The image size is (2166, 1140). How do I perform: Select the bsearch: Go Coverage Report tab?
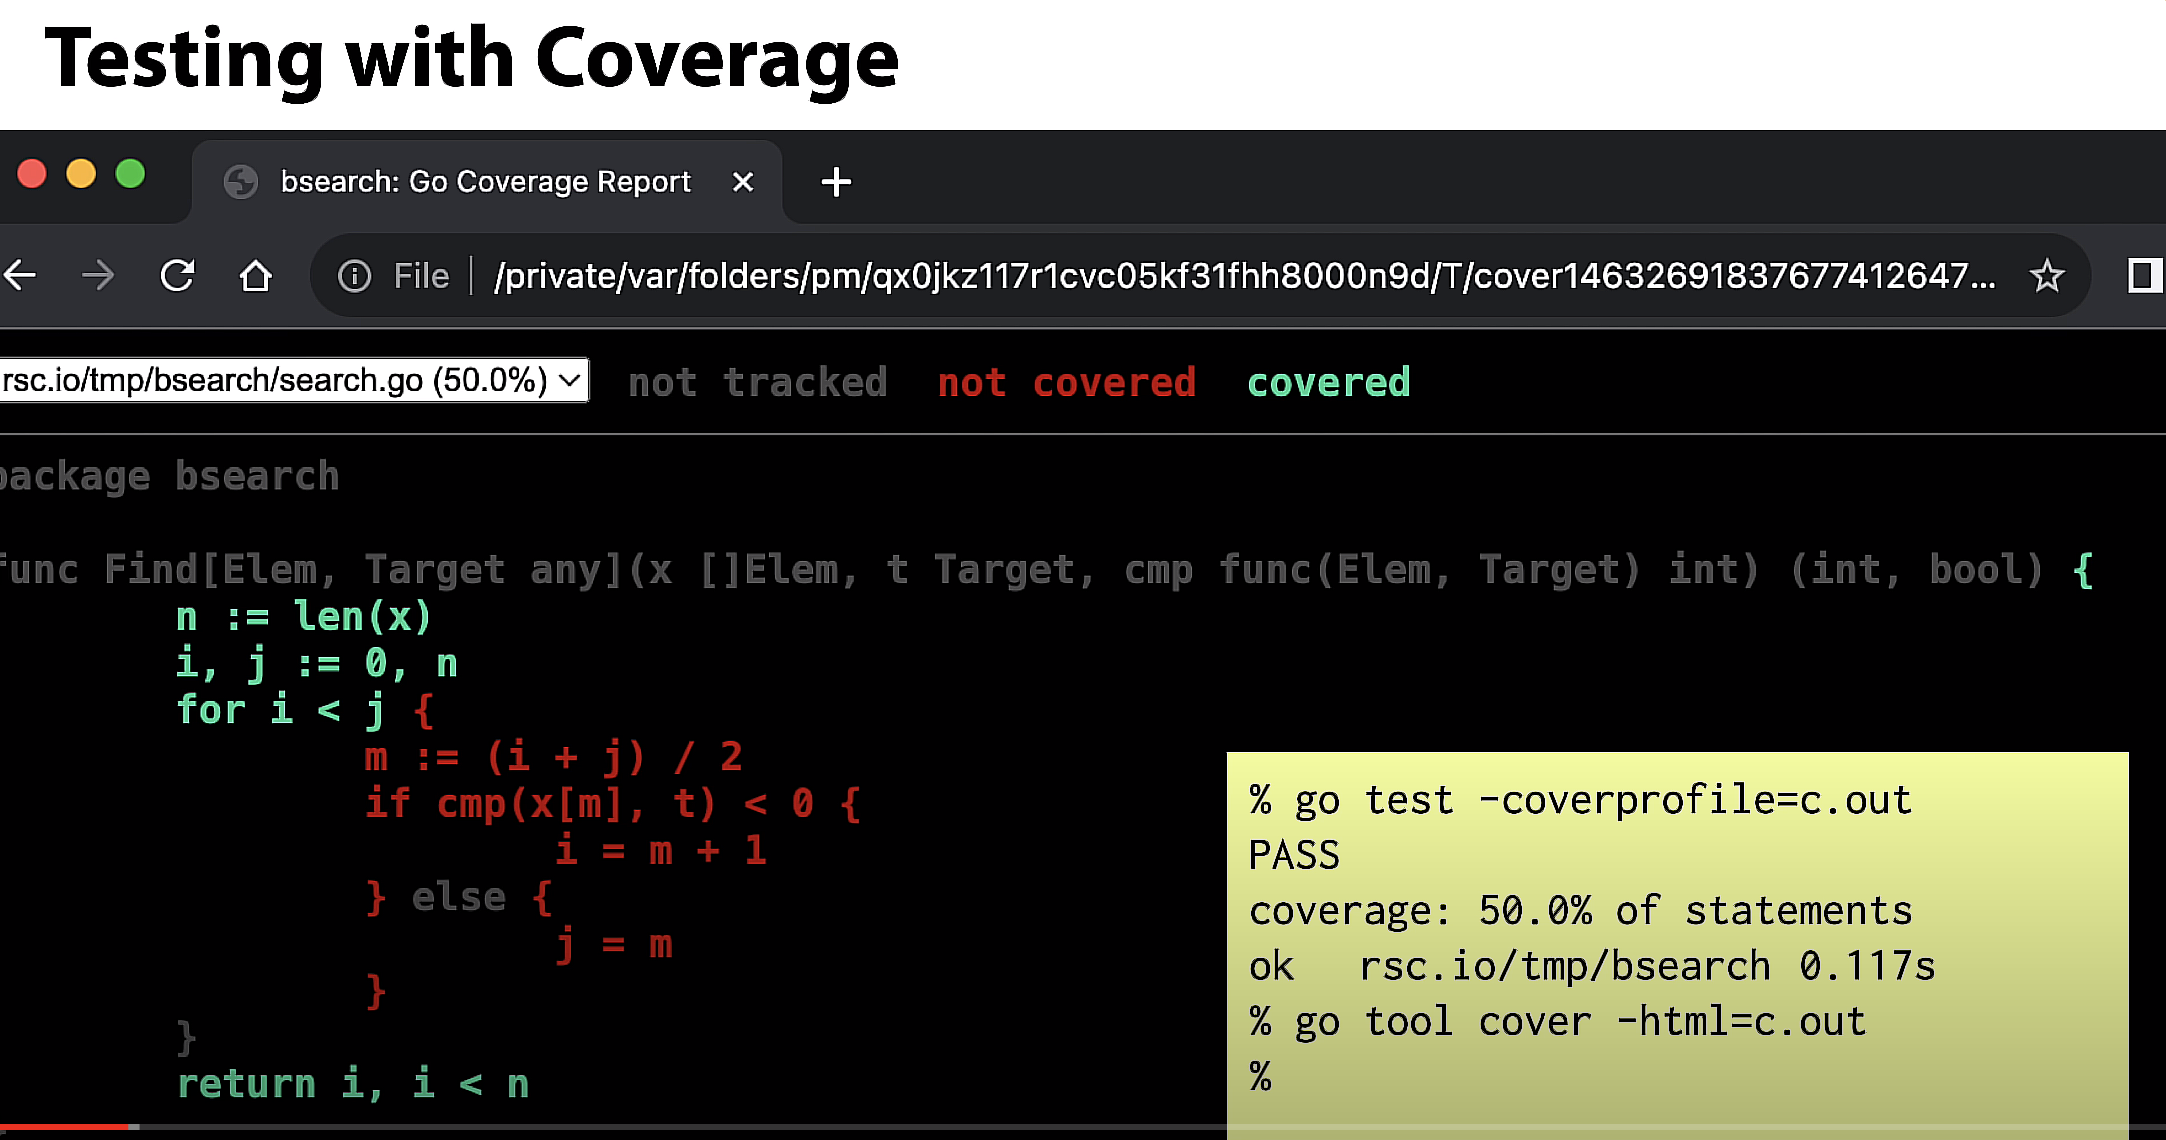point(485,182)
